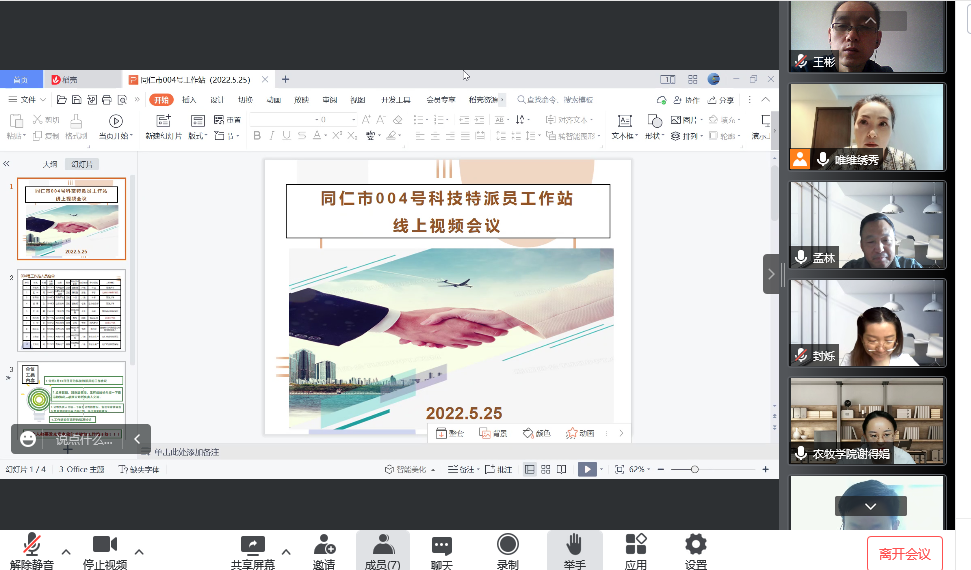
Task: Play slideshow from status bar button
Action: click(x=587, y=470)
